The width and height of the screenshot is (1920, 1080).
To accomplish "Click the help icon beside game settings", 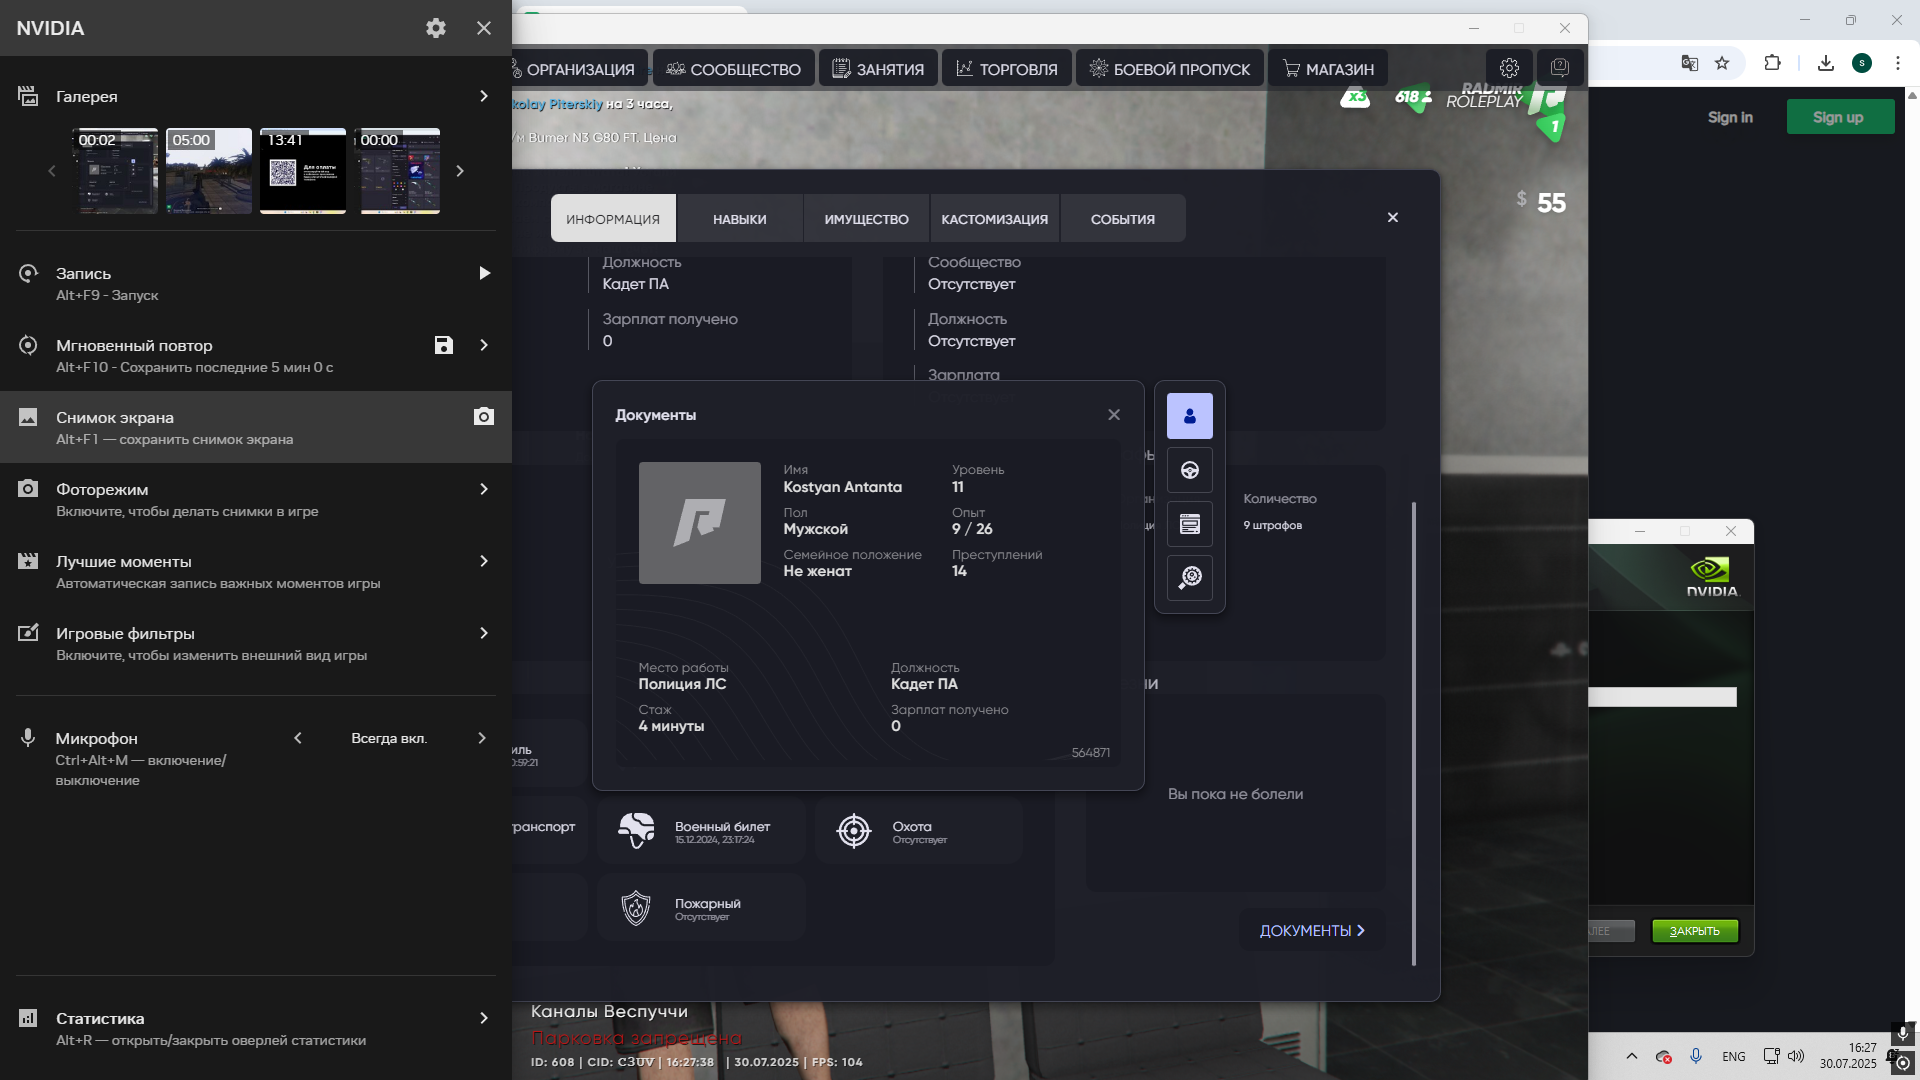I will pos(1559,68).
